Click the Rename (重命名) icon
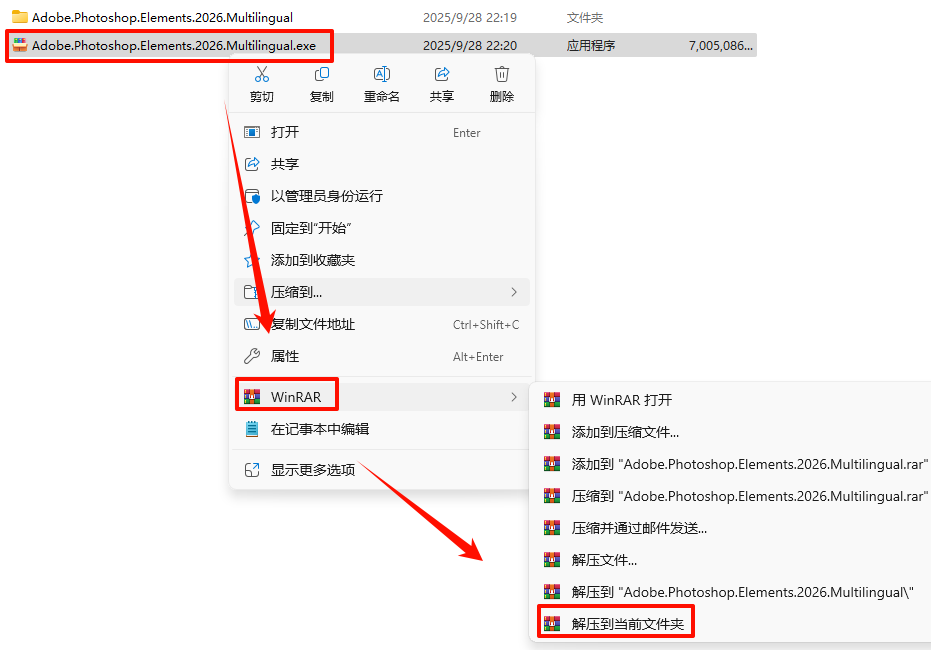 [382, 75]
